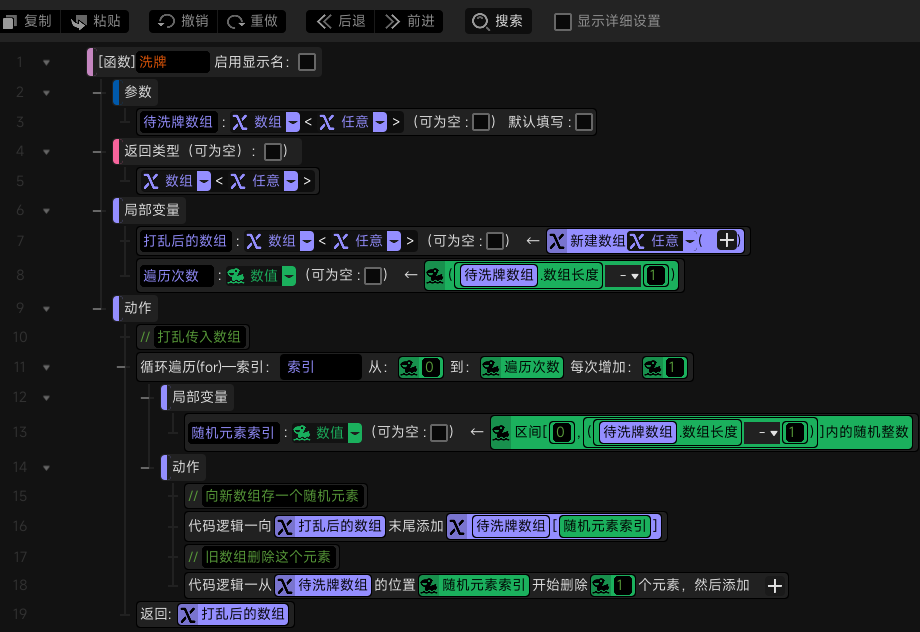This screenshot has height=632, width=920.
Task: Collapse the for loop arrow on line 11
Action: click(x=46, y=367)
